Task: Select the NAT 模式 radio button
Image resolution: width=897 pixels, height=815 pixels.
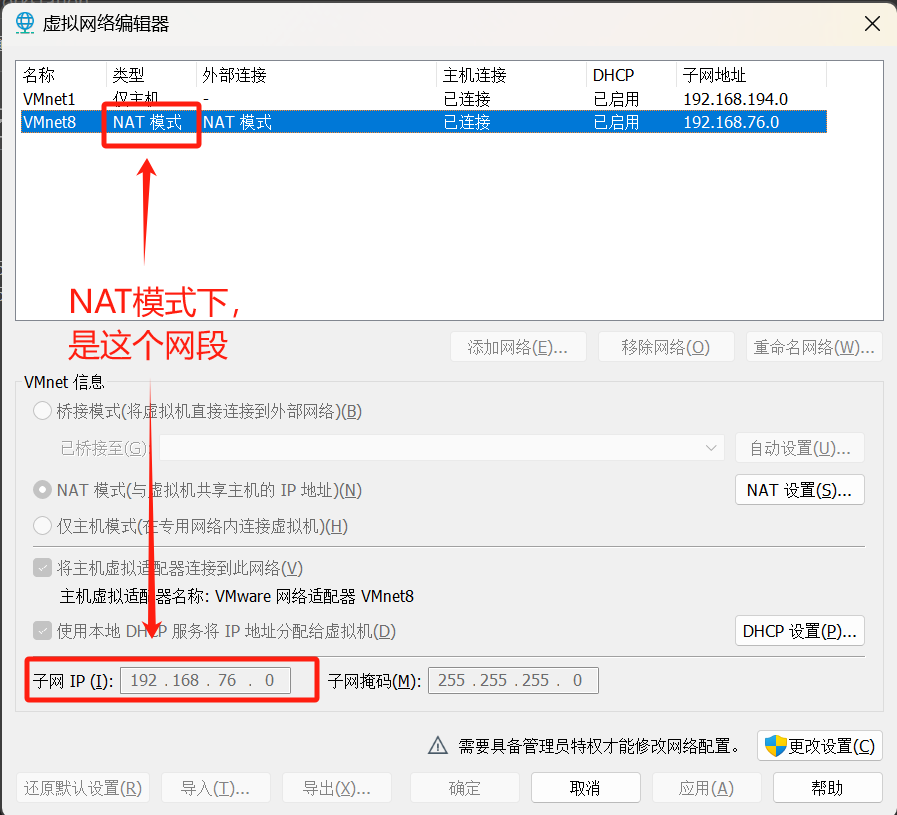Action: tap(42, 490)
